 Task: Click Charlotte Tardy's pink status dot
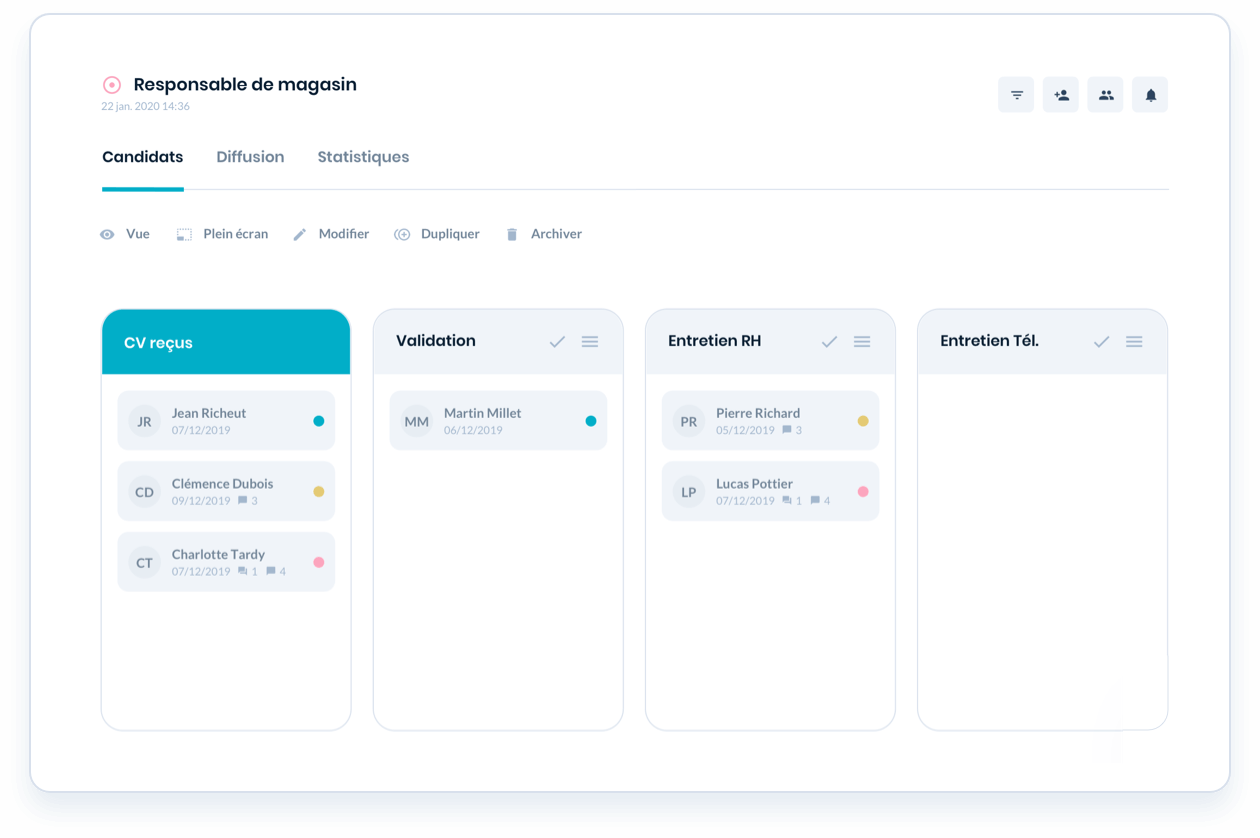[x=319, y=562]
